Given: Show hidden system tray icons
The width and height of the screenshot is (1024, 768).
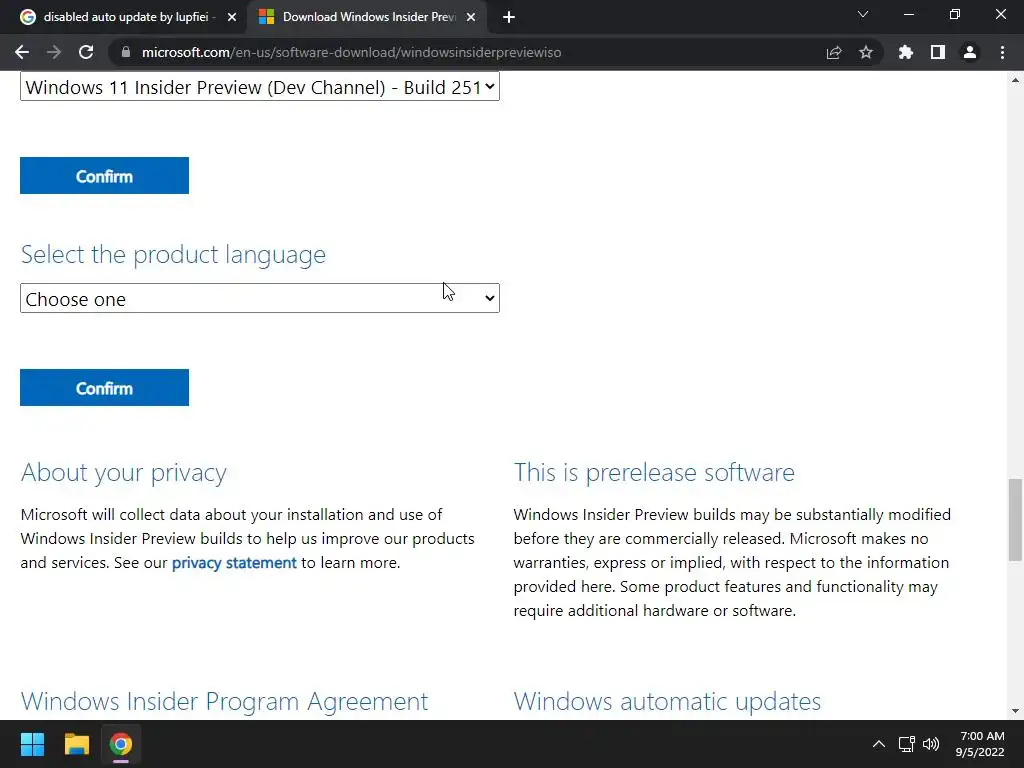Looking at the screenshot, I should point(879,744).
